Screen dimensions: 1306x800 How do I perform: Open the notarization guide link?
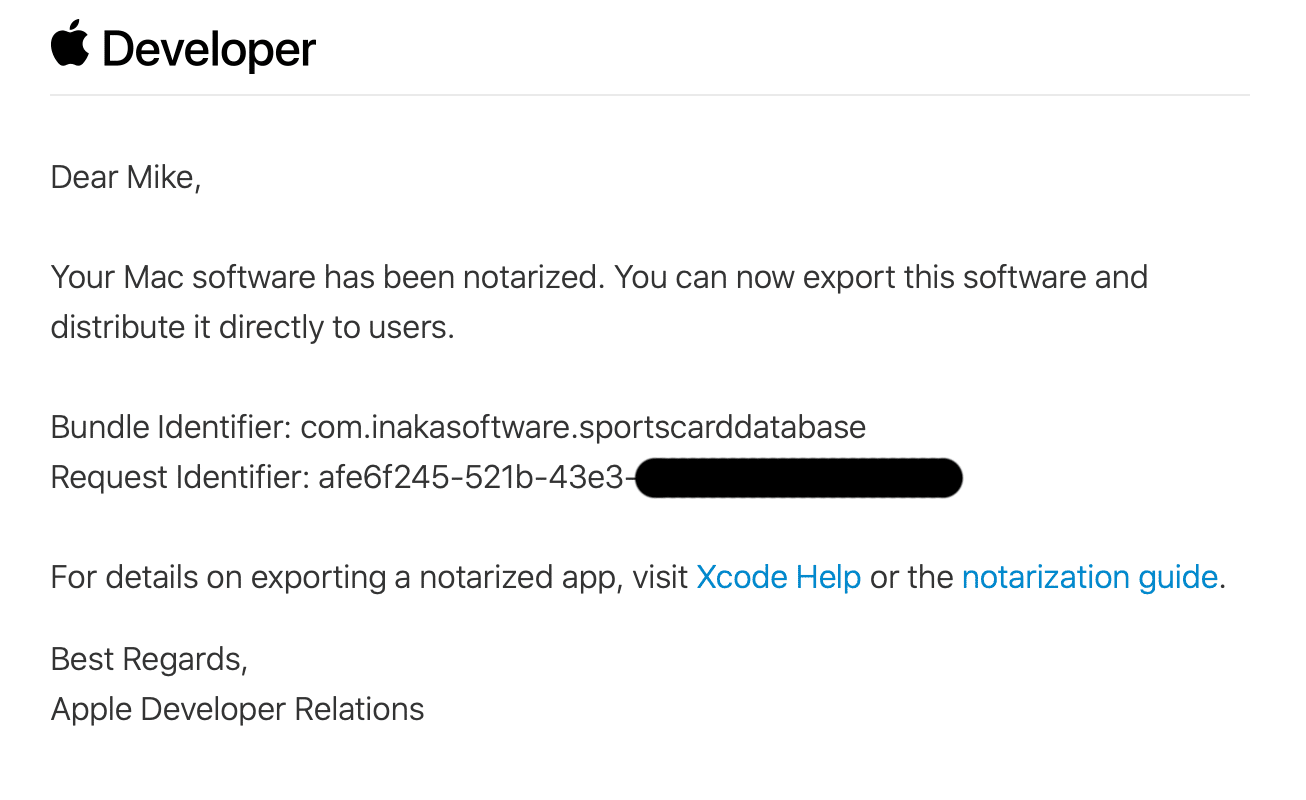[1089, 577]
